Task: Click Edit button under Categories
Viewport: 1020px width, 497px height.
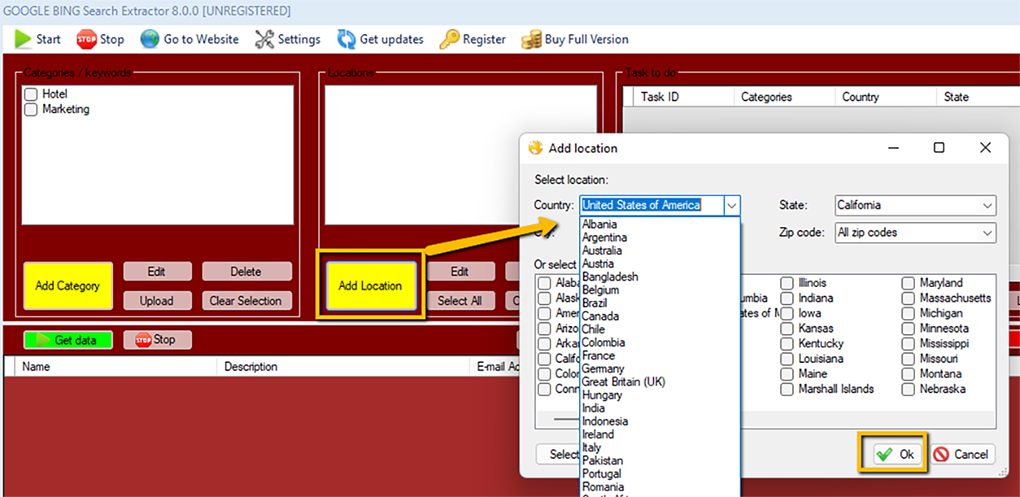Action: click(x=157, y=271)
